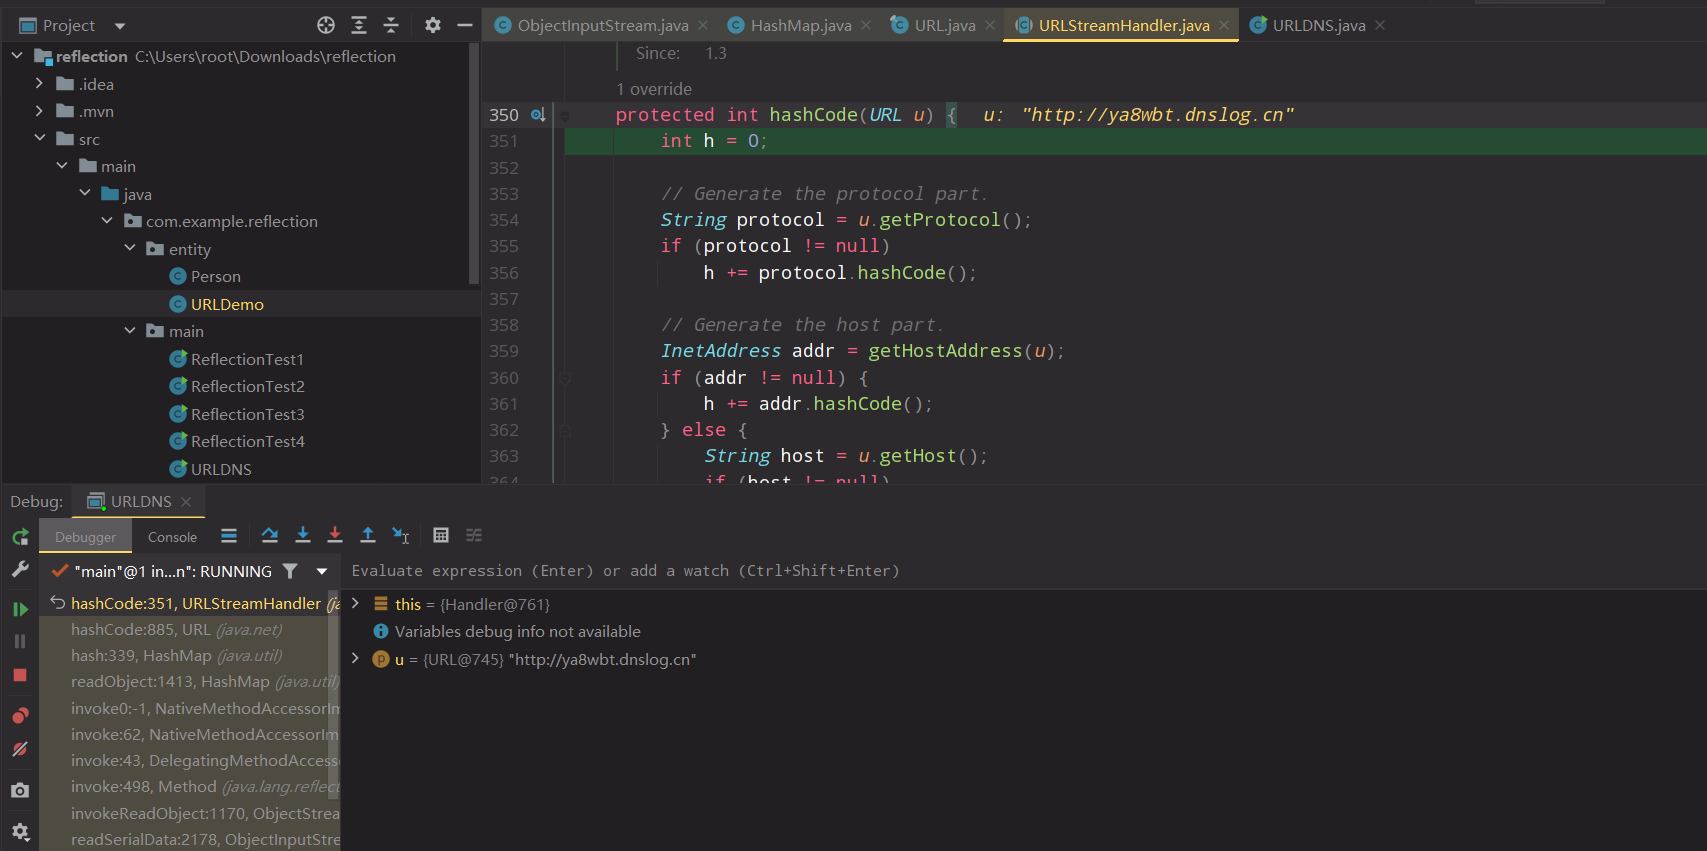Open Evaluate Expression calculator icon

441,536
